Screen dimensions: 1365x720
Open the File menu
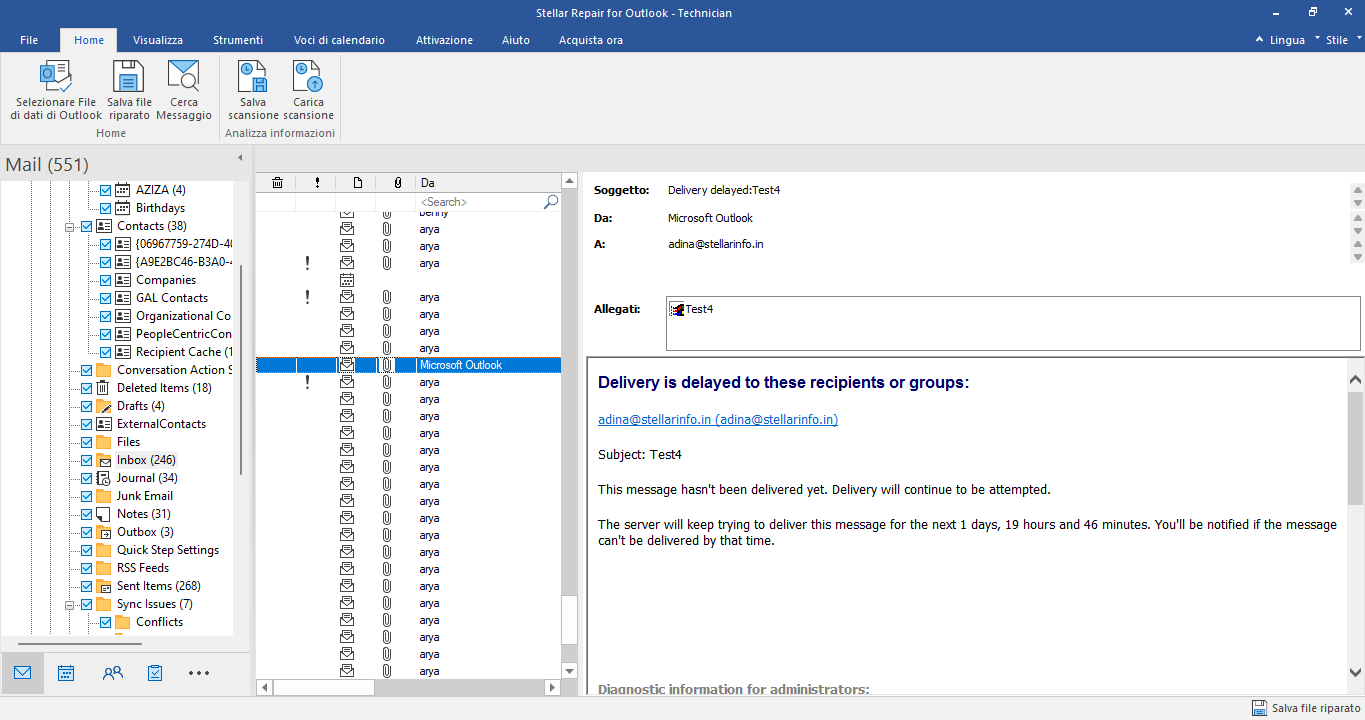[x=29, y=40]
